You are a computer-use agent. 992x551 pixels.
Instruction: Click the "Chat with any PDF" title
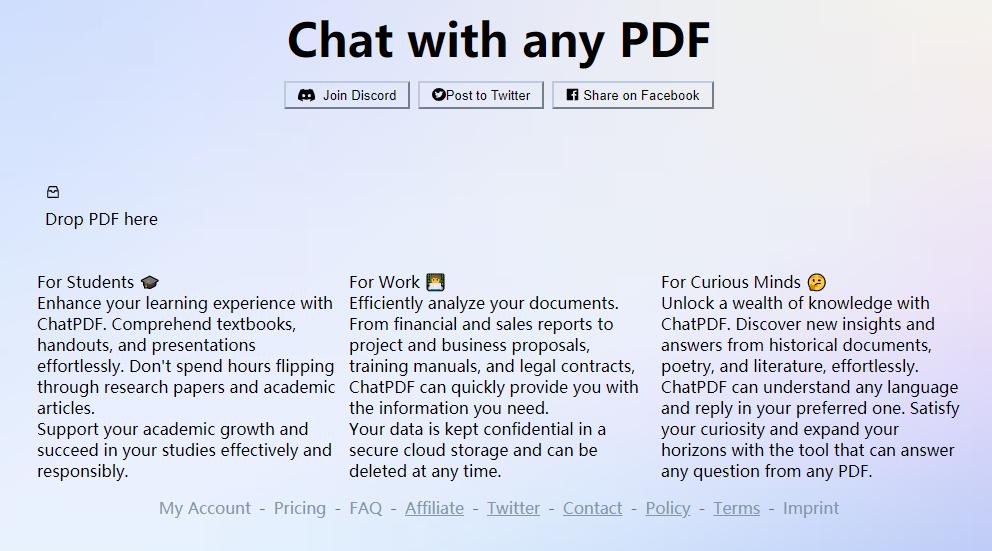(x=498, y=40)
